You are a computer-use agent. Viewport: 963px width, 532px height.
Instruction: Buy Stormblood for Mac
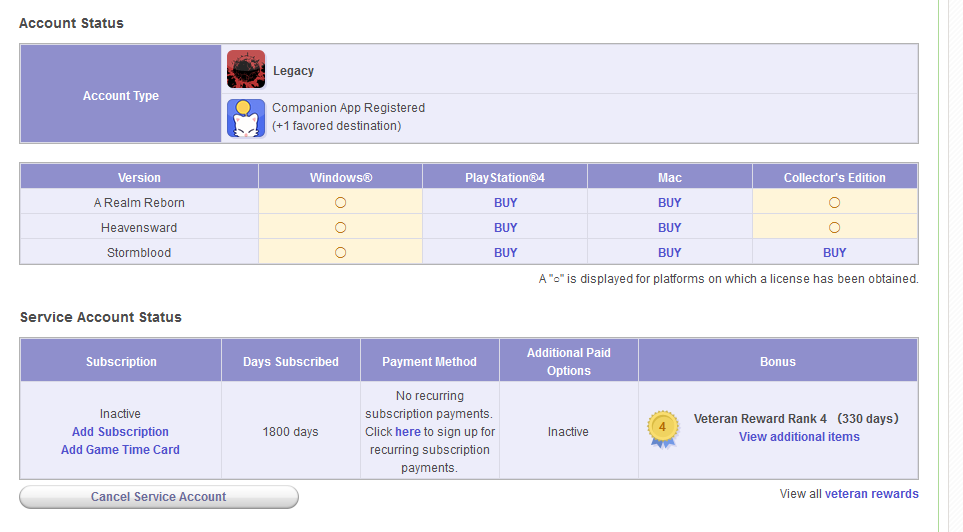coord(669,252)
